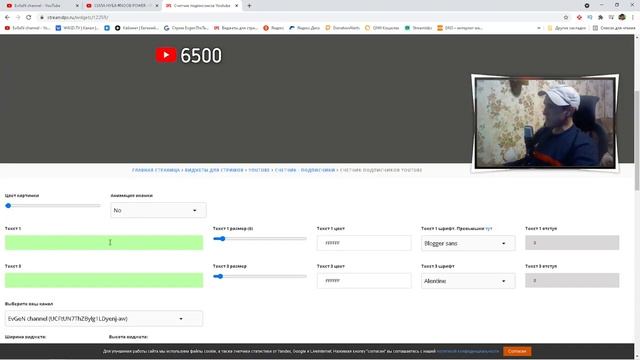This screenshot has width=640, height=360.
Task: Click the browser forward arrow
Action: click(18, 18)
